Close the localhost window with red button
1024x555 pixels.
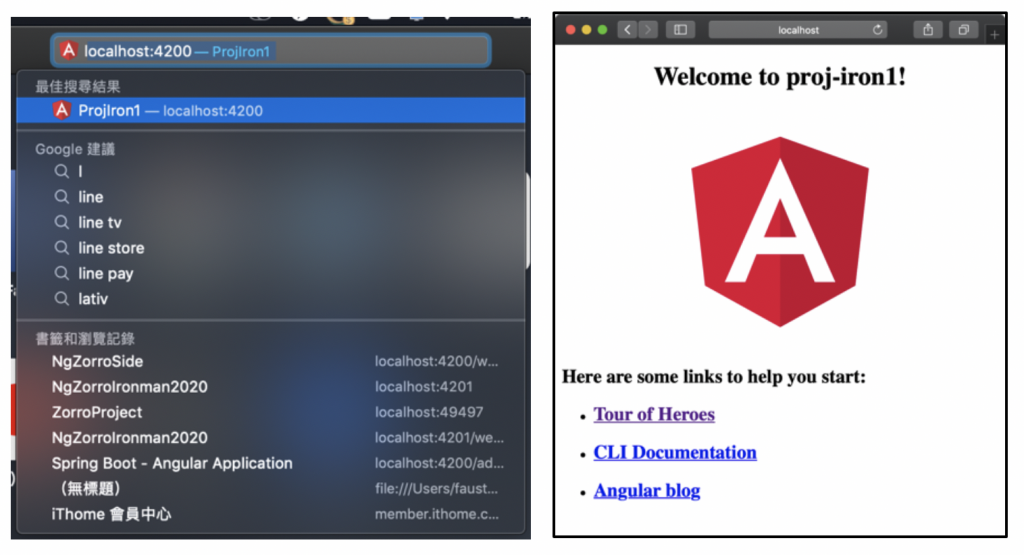(570, 29)
